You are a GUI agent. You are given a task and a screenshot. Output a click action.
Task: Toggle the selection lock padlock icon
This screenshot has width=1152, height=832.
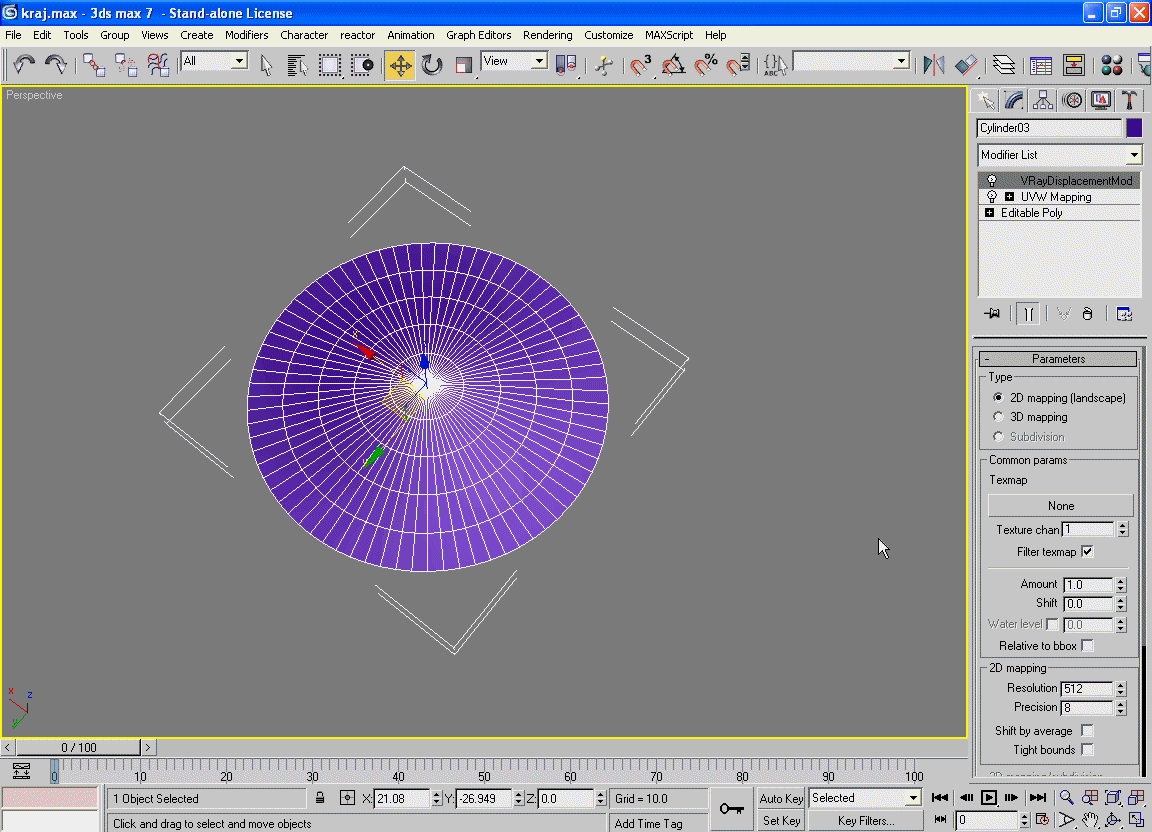pyautogui.click(x=320, y=798)
